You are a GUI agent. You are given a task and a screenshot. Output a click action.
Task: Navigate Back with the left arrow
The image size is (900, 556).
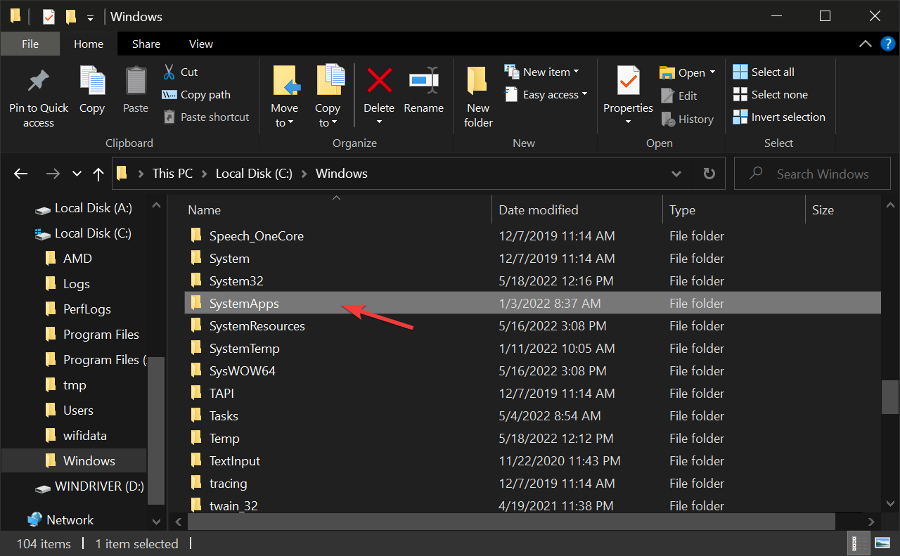point(21,173)
